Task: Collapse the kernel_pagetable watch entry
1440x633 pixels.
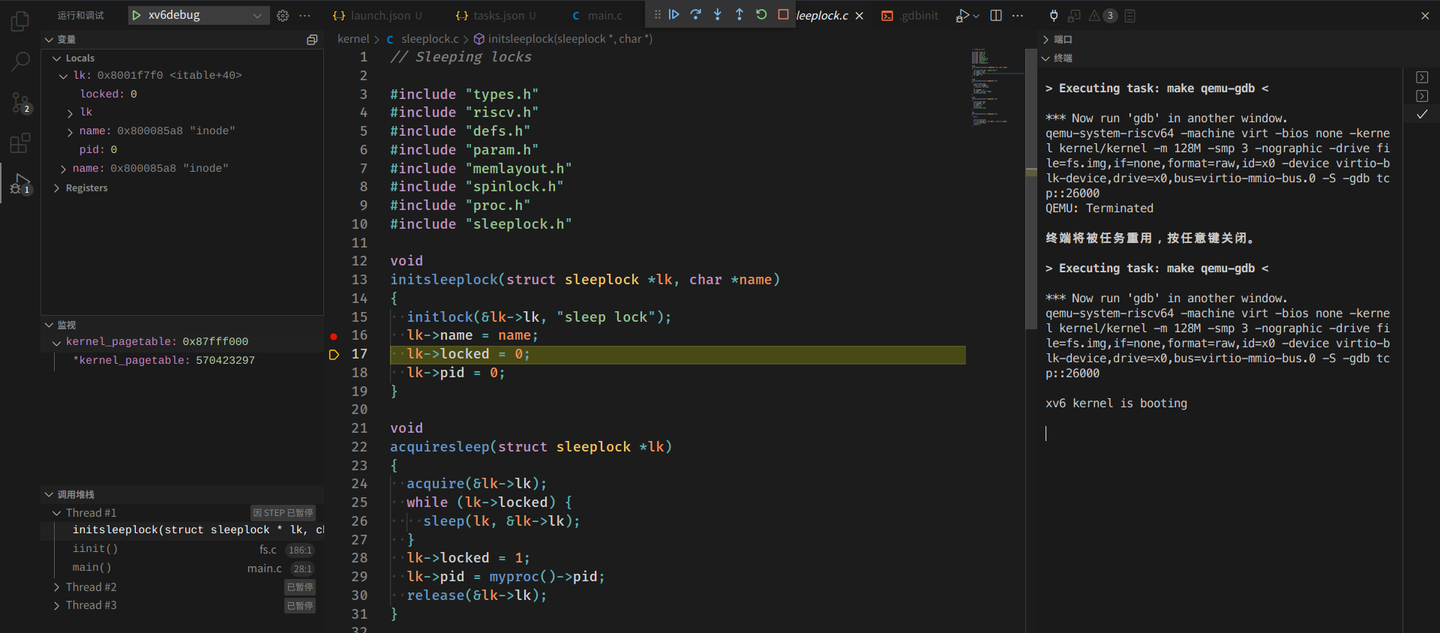Action: 58,341
